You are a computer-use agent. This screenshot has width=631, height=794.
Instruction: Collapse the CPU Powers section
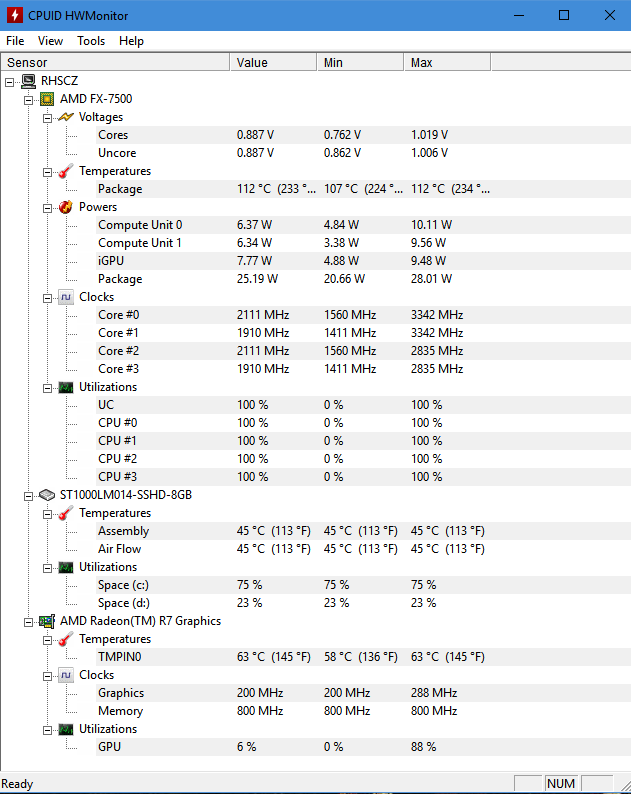(48, 207)
